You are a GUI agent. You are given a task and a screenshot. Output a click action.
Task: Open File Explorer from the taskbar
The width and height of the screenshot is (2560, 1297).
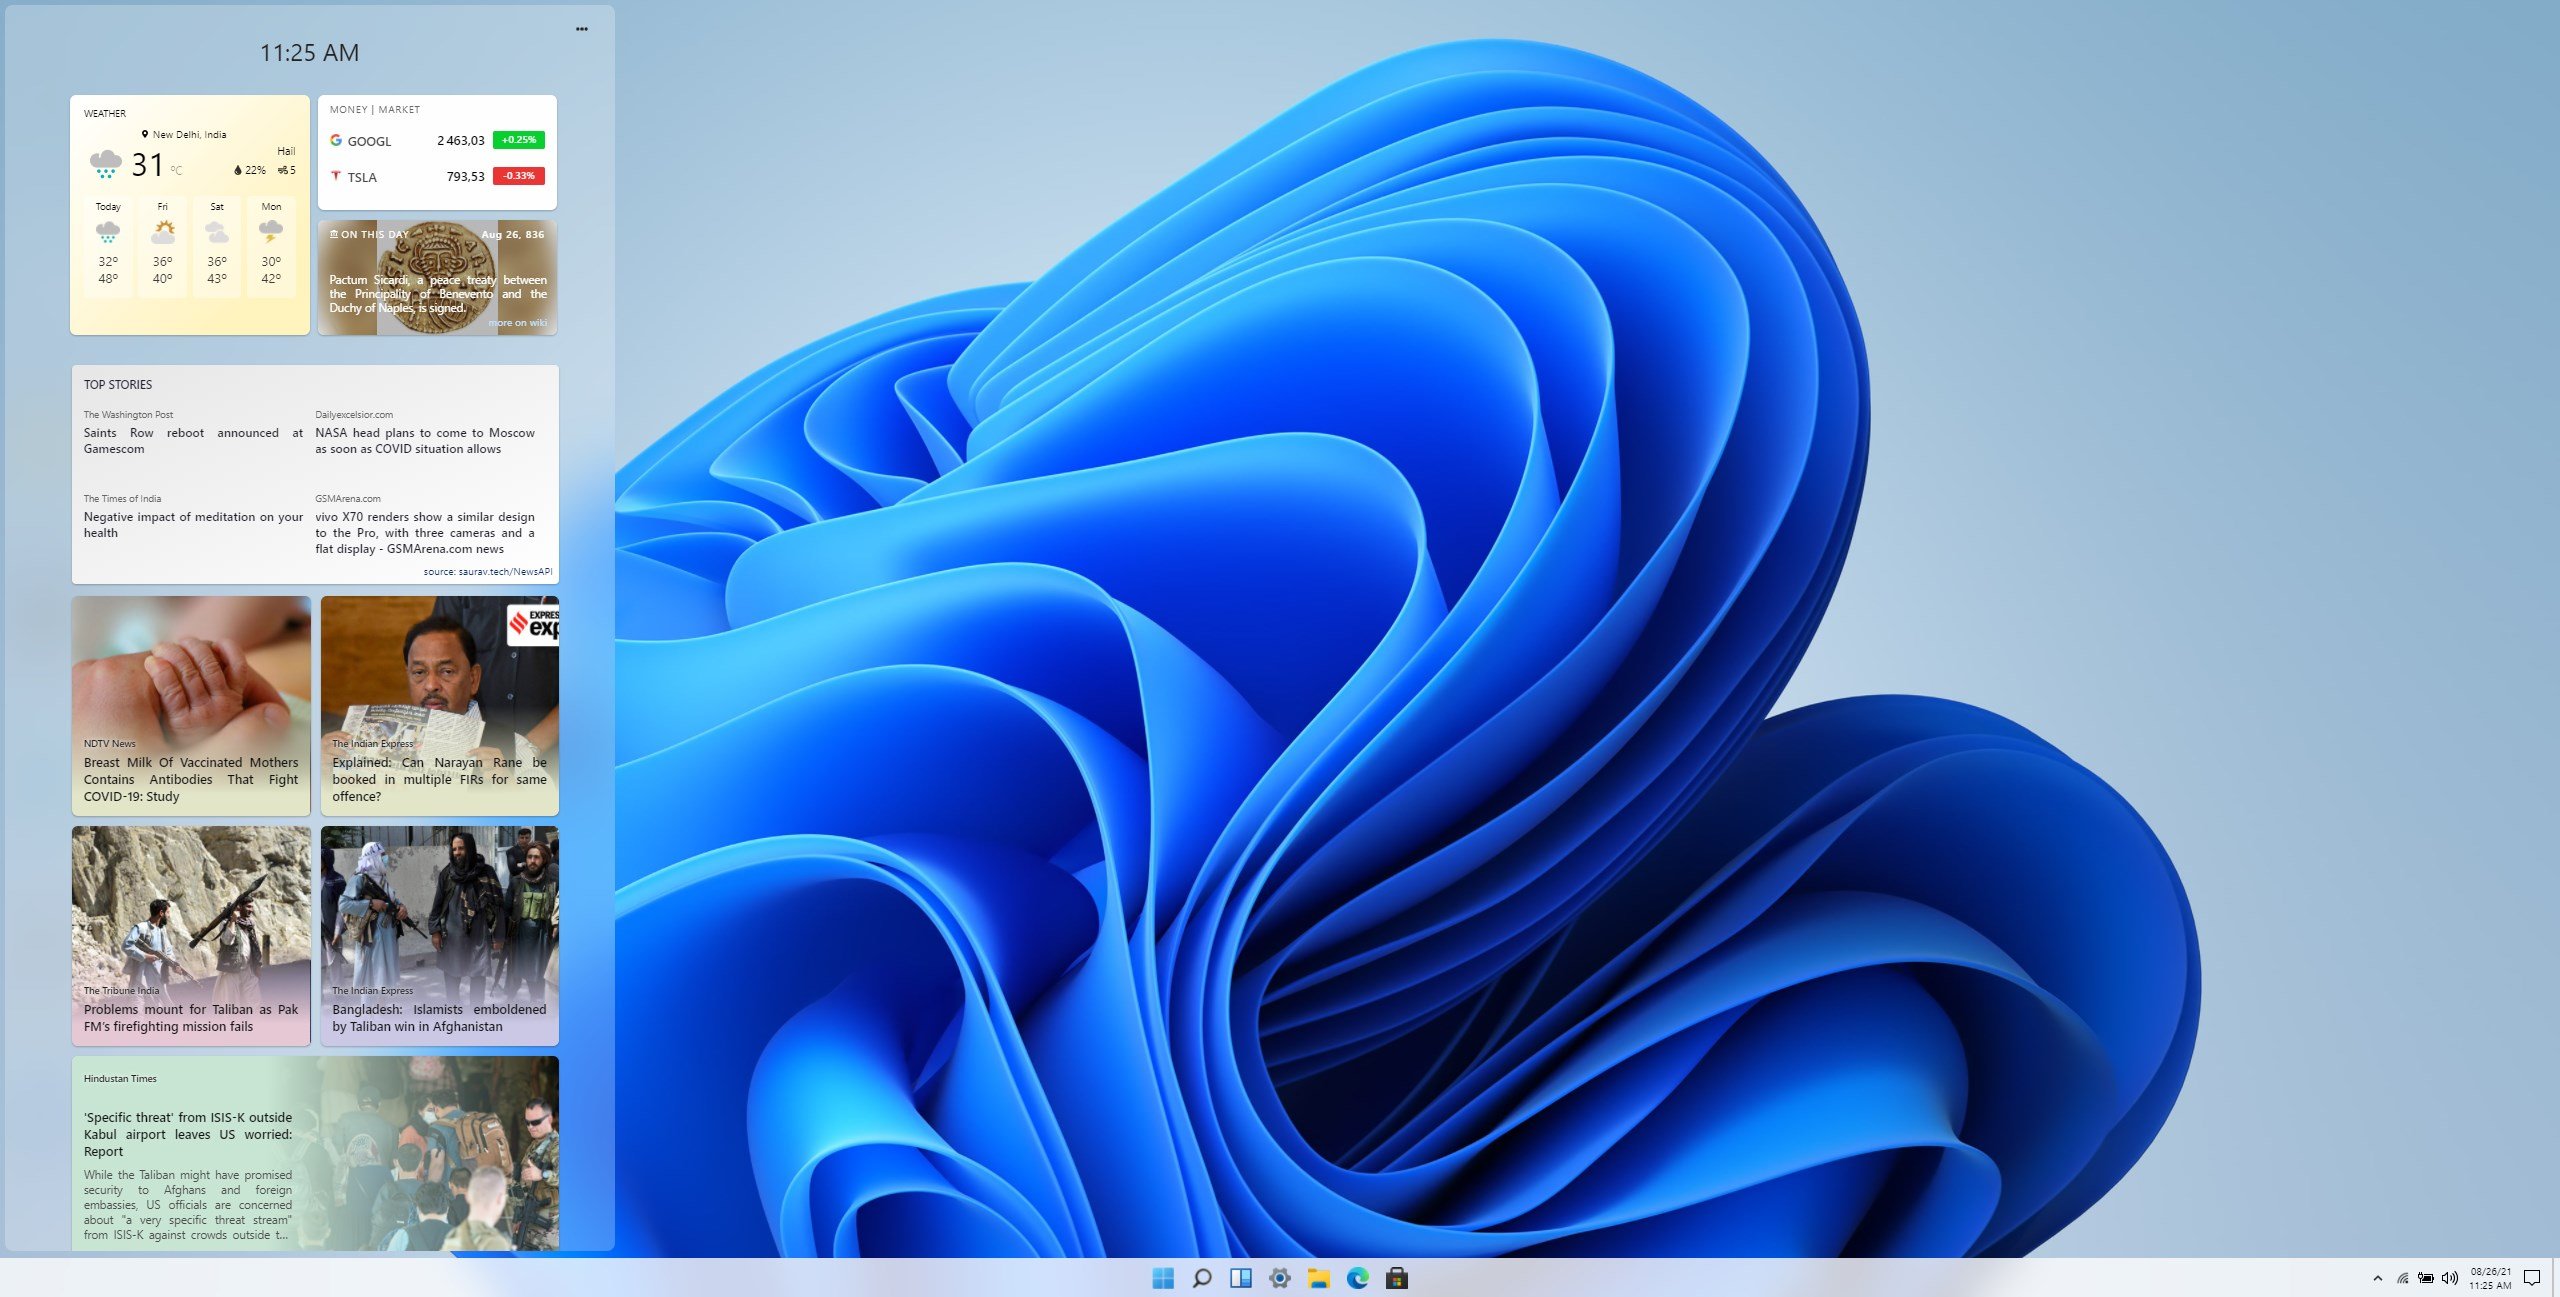(x=1317, y=1277)
